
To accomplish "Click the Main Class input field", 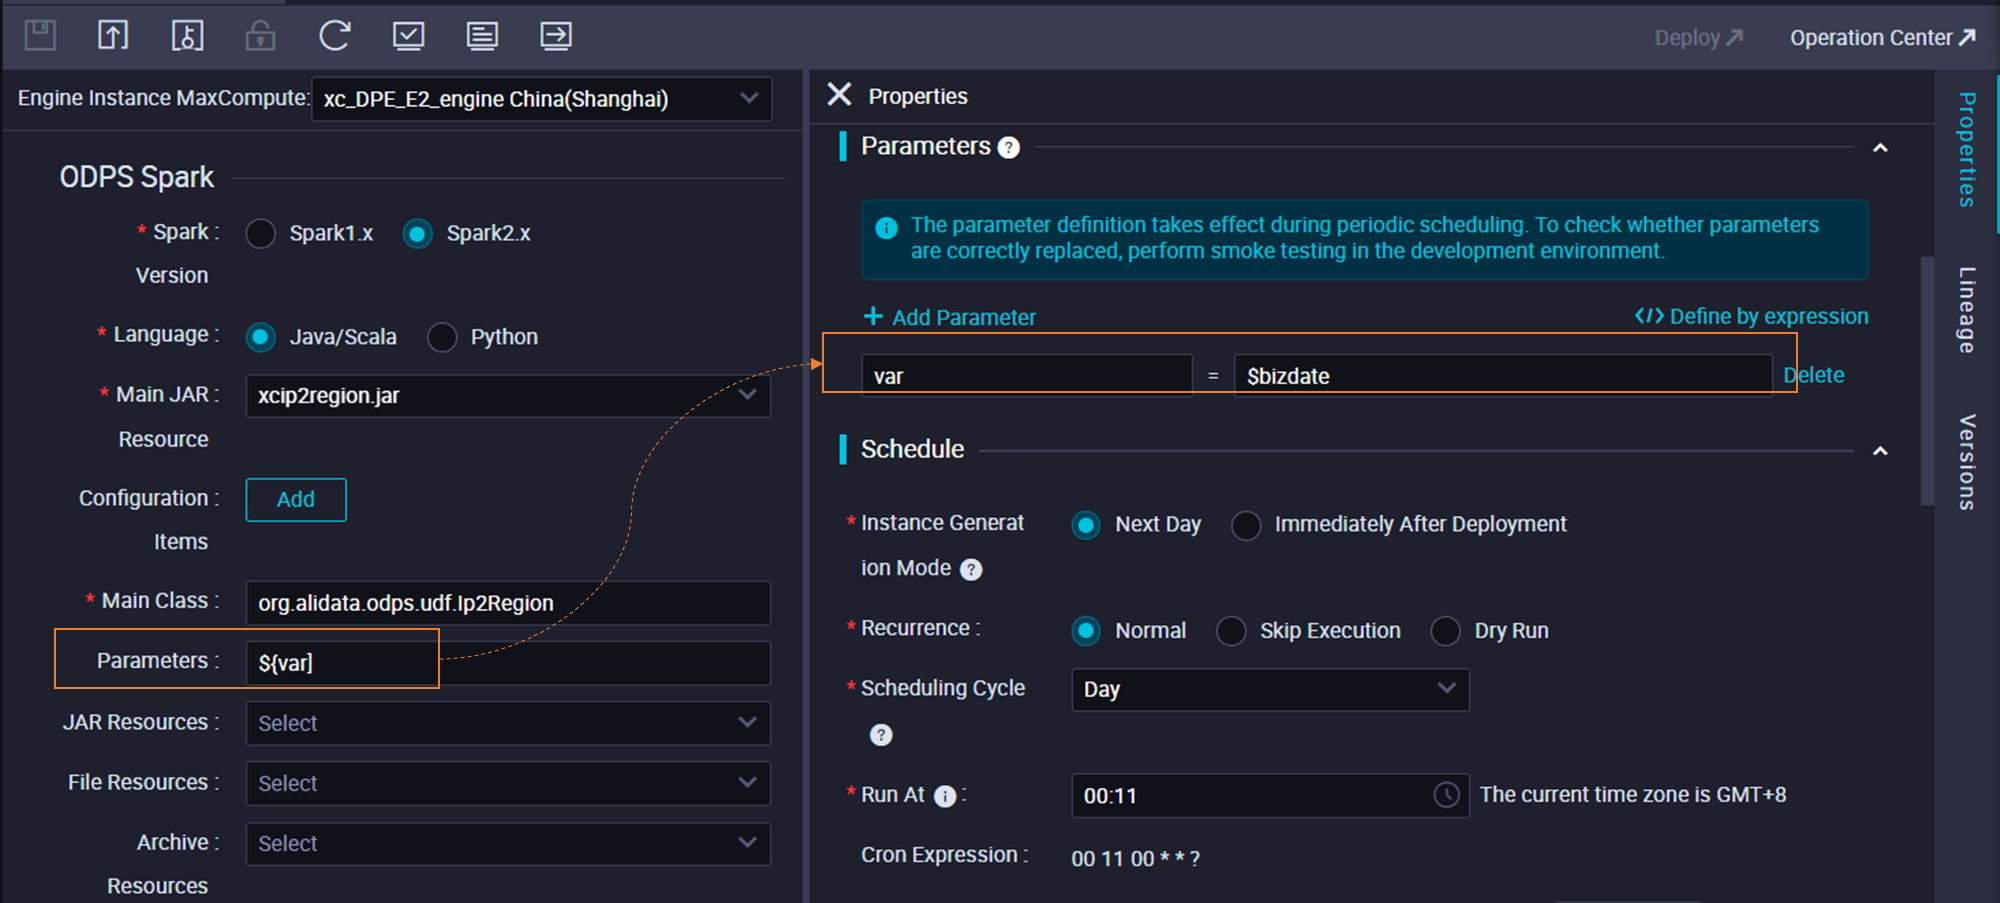I will click(x=508, y=603).
